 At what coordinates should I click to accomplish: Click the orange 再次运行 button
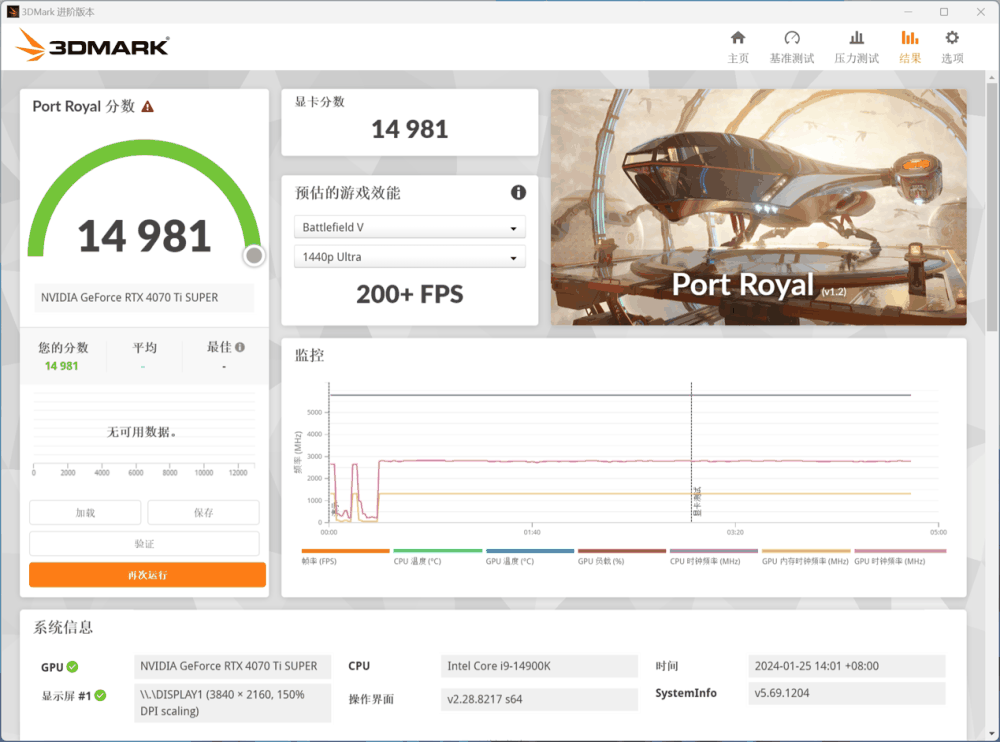pyautogui.click(x=146, y=574)
